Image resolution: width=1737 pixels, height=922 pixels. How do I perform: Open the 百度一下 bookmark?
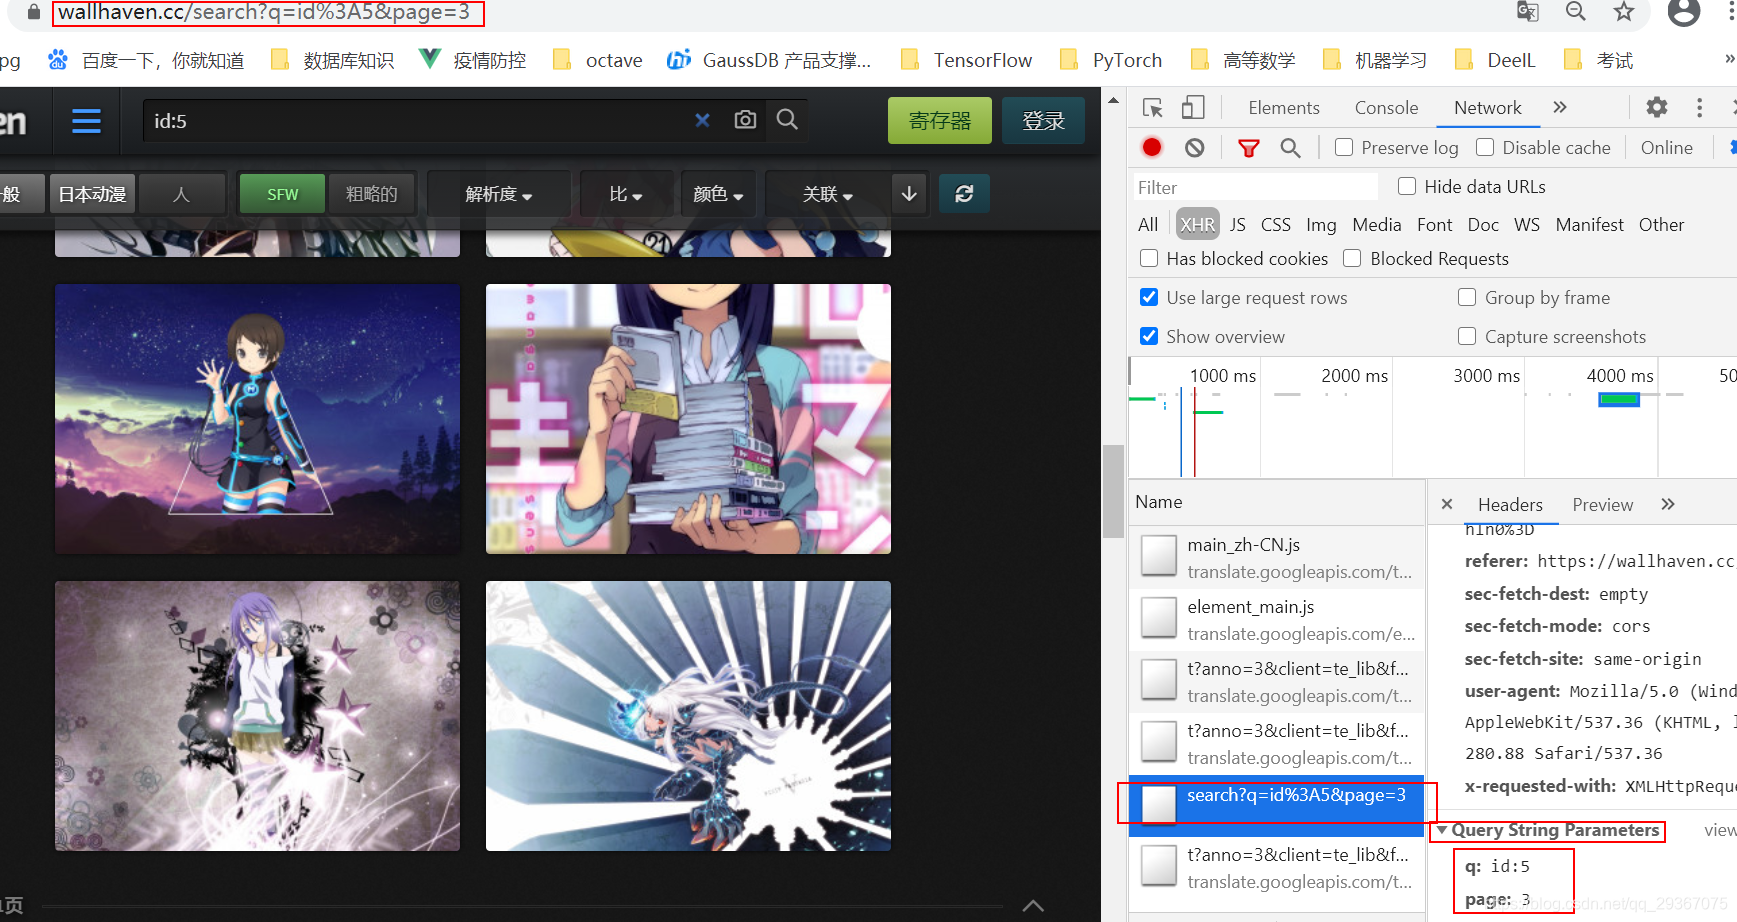tap(146, 60)
